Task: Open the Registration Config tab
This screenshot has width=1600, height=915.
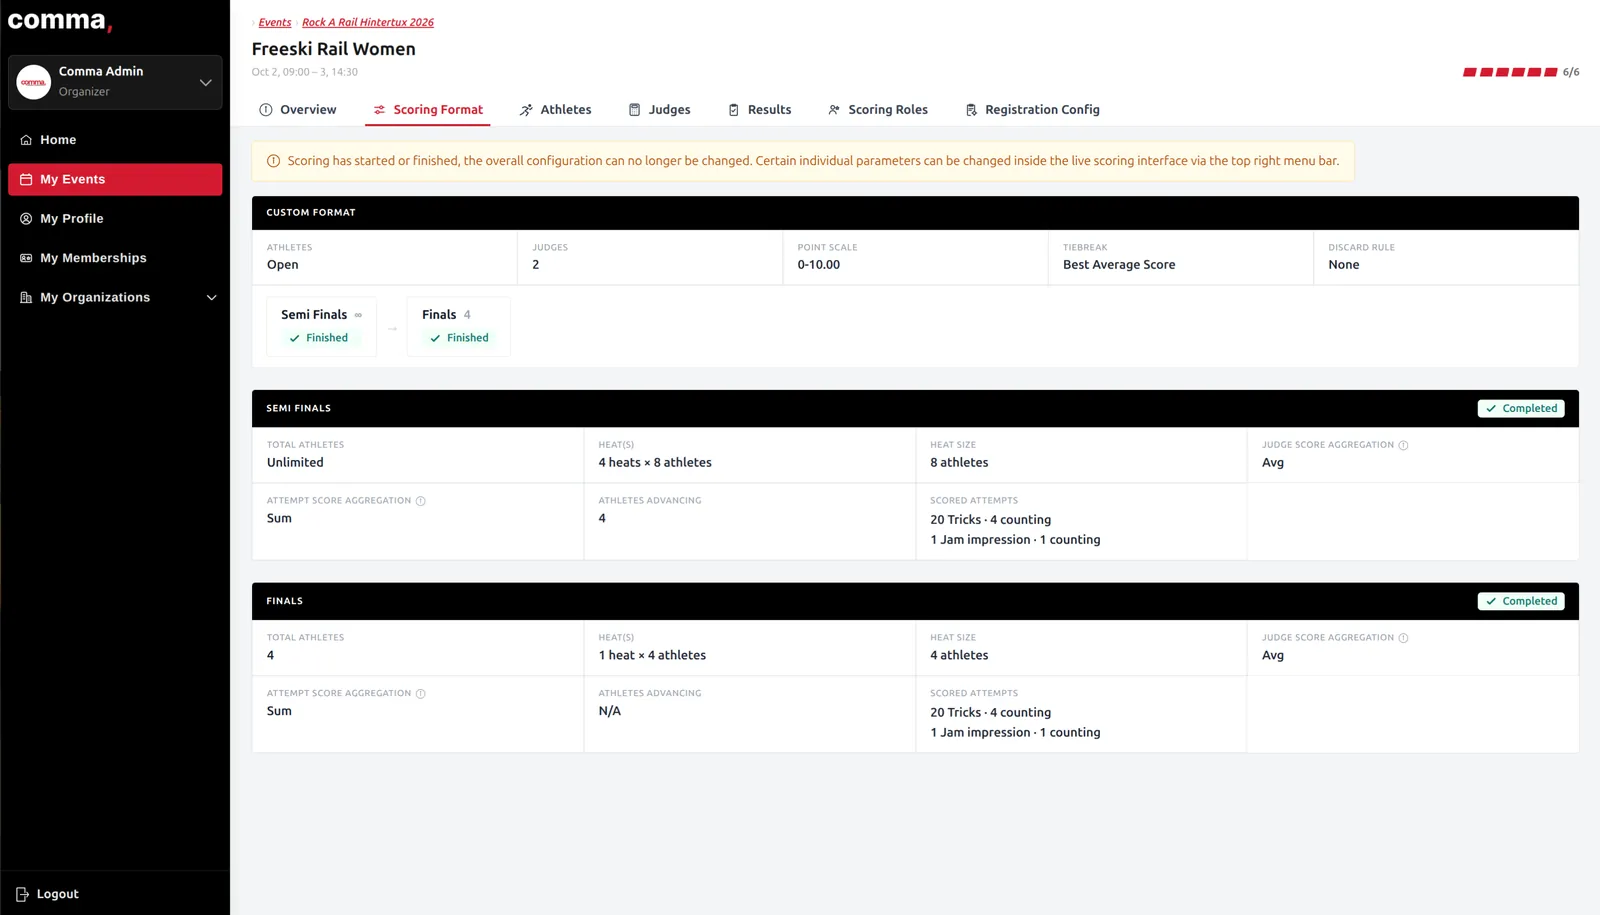Action: click(x=1032, y=110)
